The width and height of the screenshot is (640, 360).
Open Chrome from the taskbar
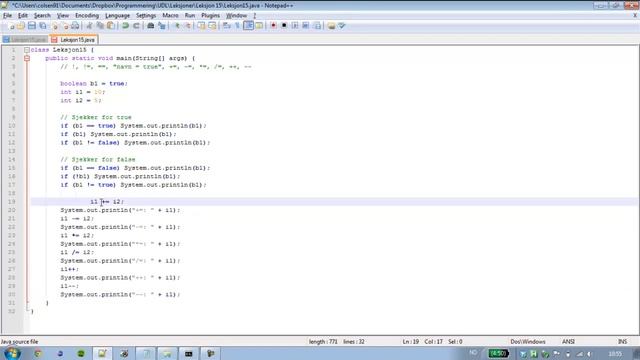coord(38,353)
